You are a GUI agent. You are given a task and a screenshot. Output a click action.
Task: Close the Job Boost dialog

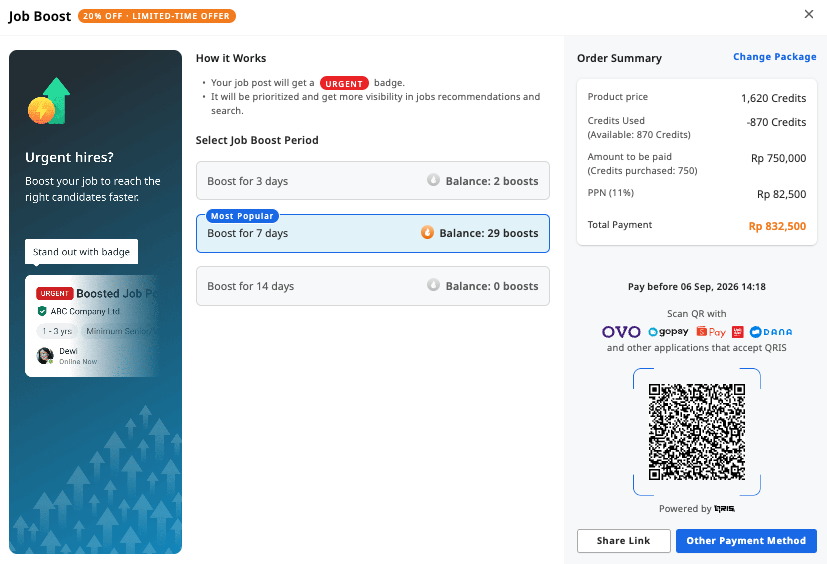coord(809,14)
